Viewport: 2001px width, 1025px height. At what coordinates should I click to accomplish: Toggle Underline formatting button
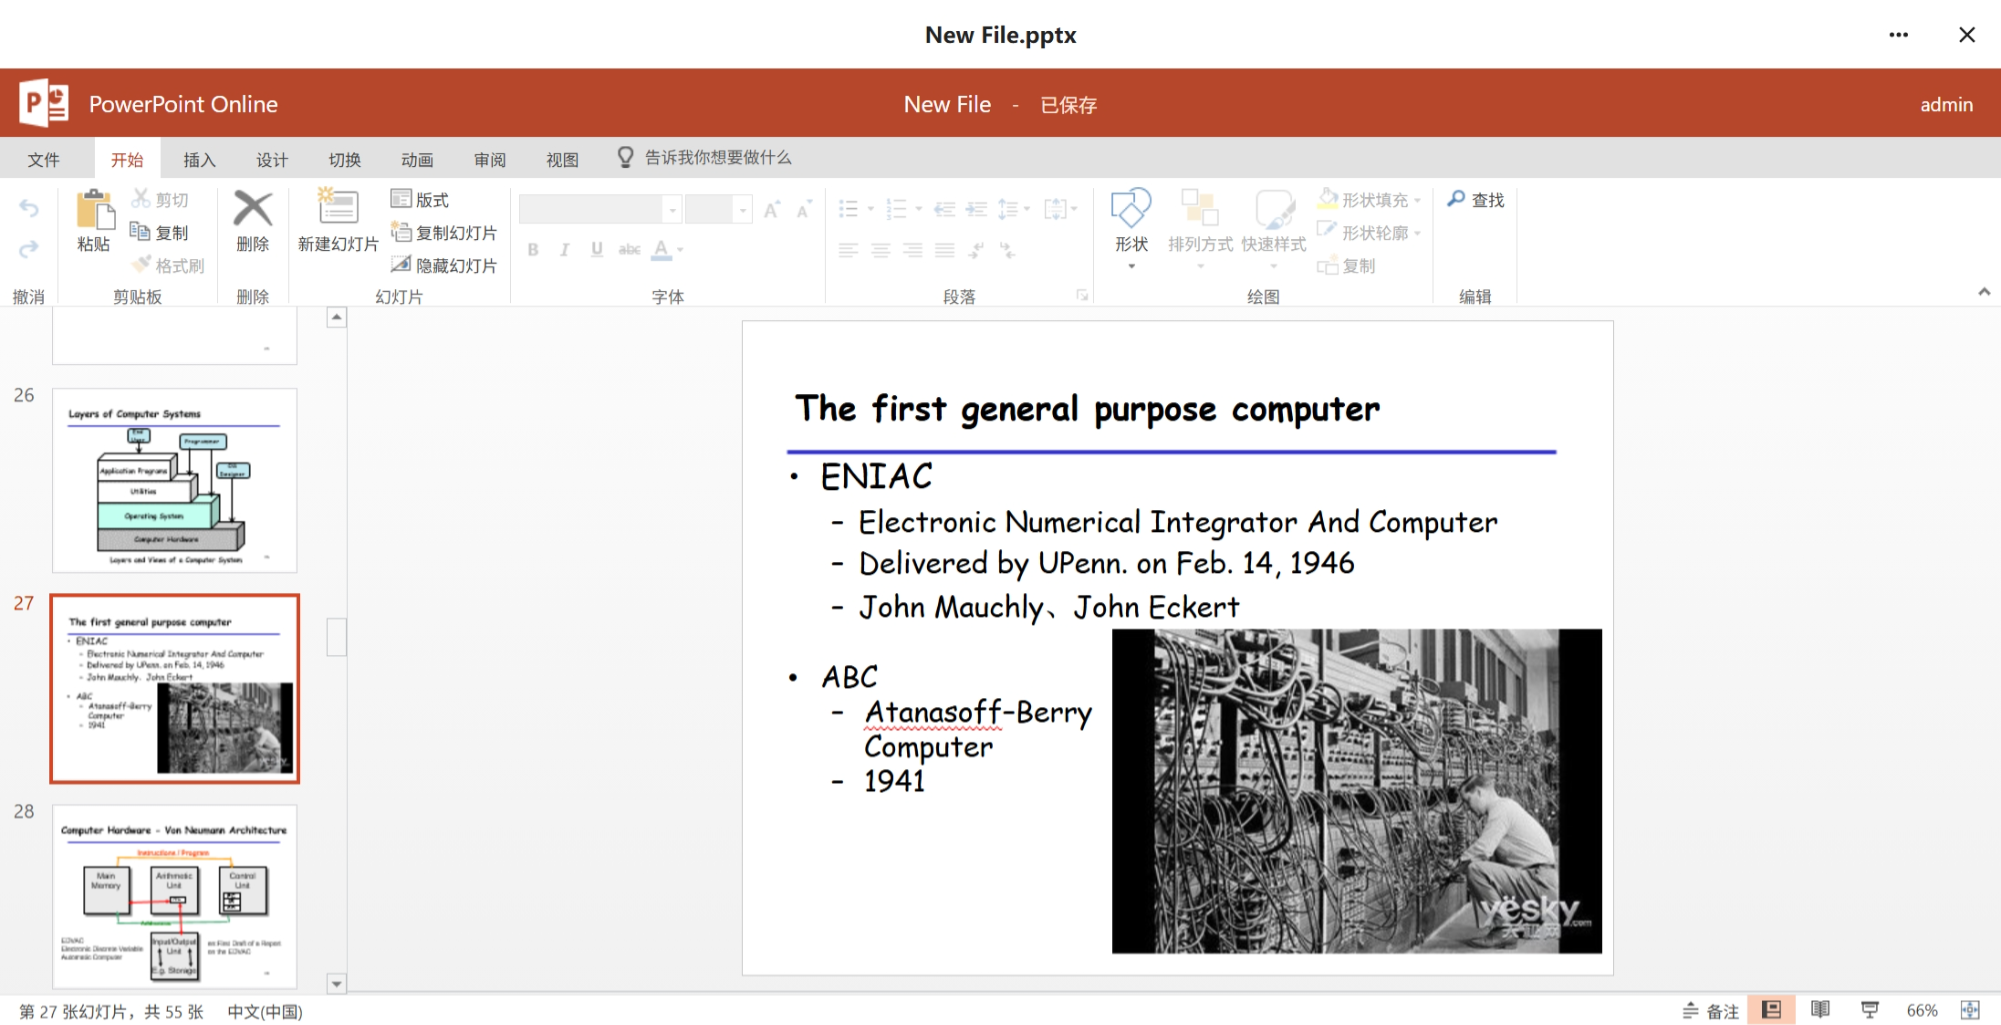tap(597, 249)
